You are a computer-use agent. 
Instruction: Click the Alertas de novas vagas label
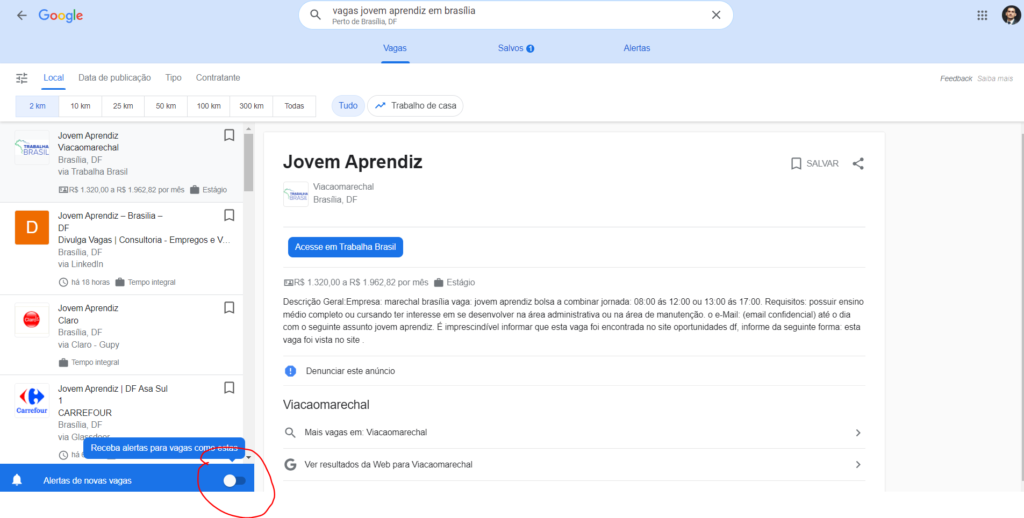click(88, 481)
